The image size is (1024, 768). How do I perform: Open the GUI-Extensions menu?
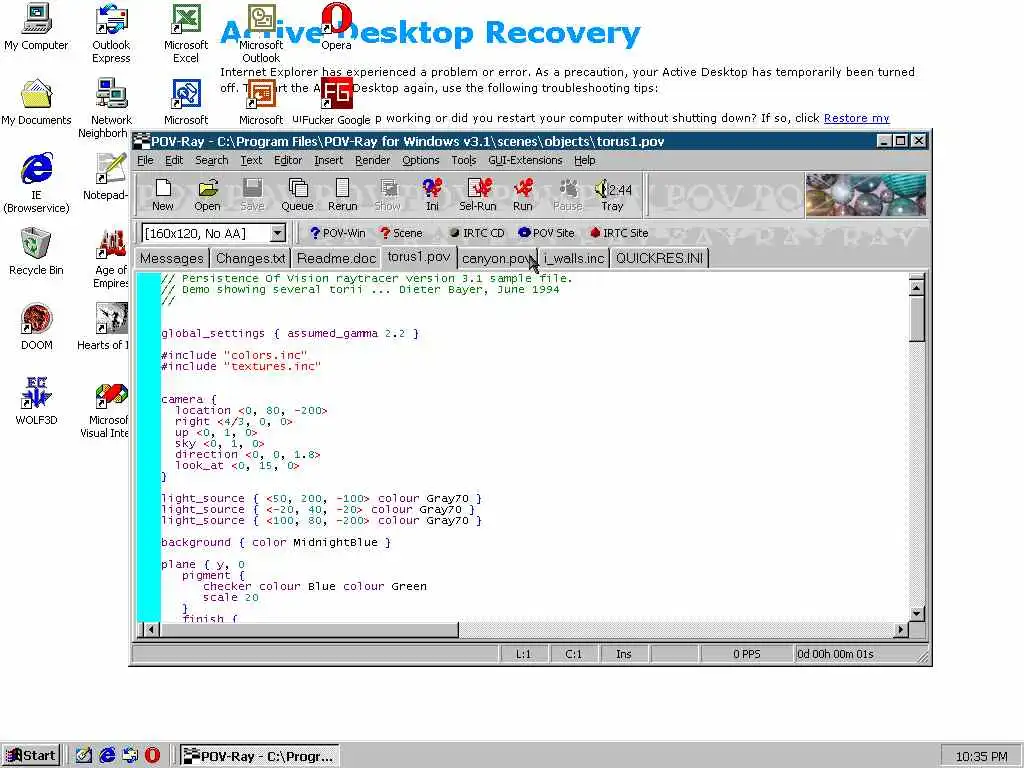click(x=525, y=160)
